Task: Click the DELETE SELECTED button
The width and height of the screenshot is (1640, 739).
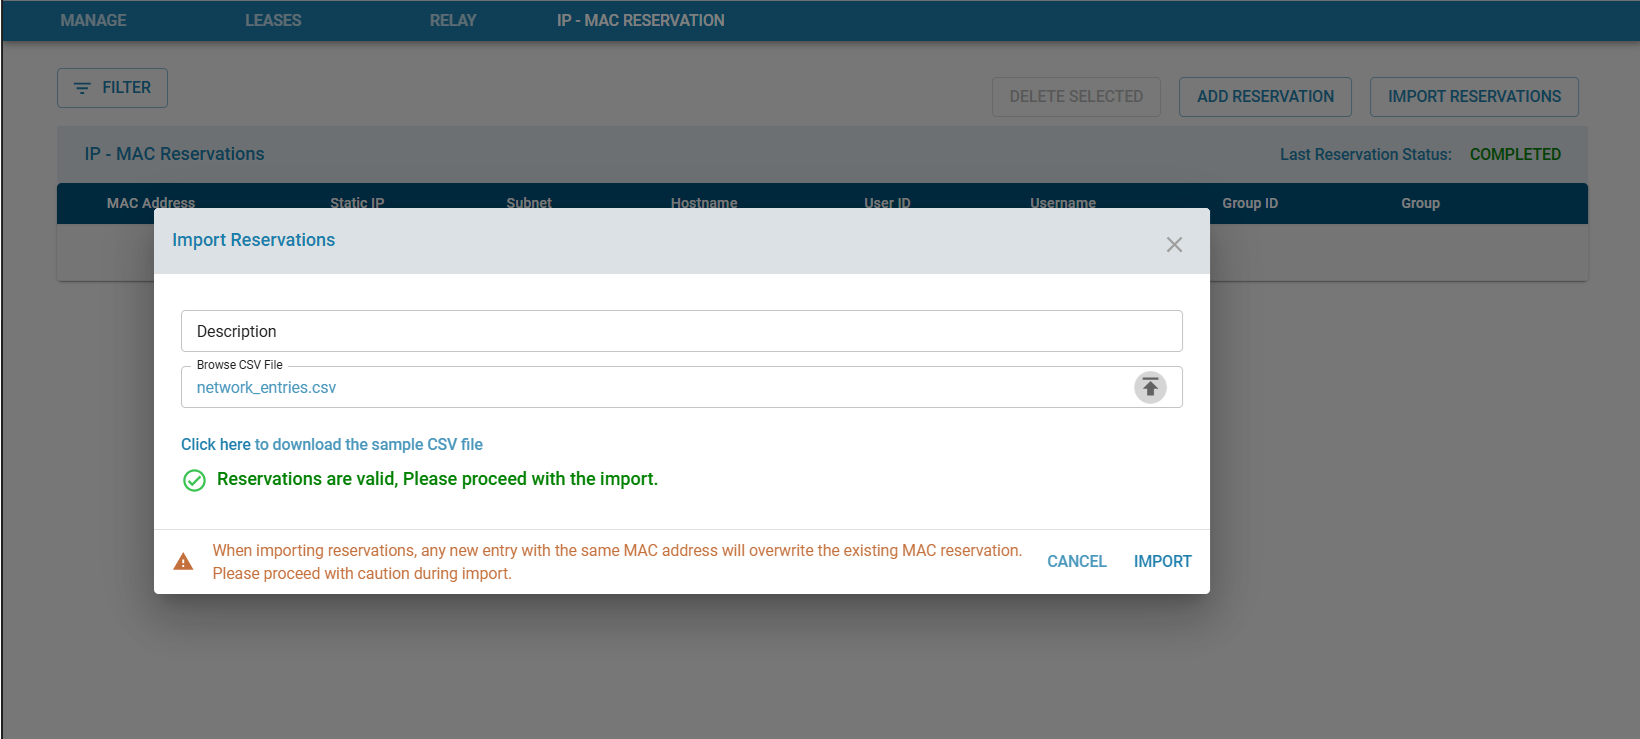Action: [1076, 97]
